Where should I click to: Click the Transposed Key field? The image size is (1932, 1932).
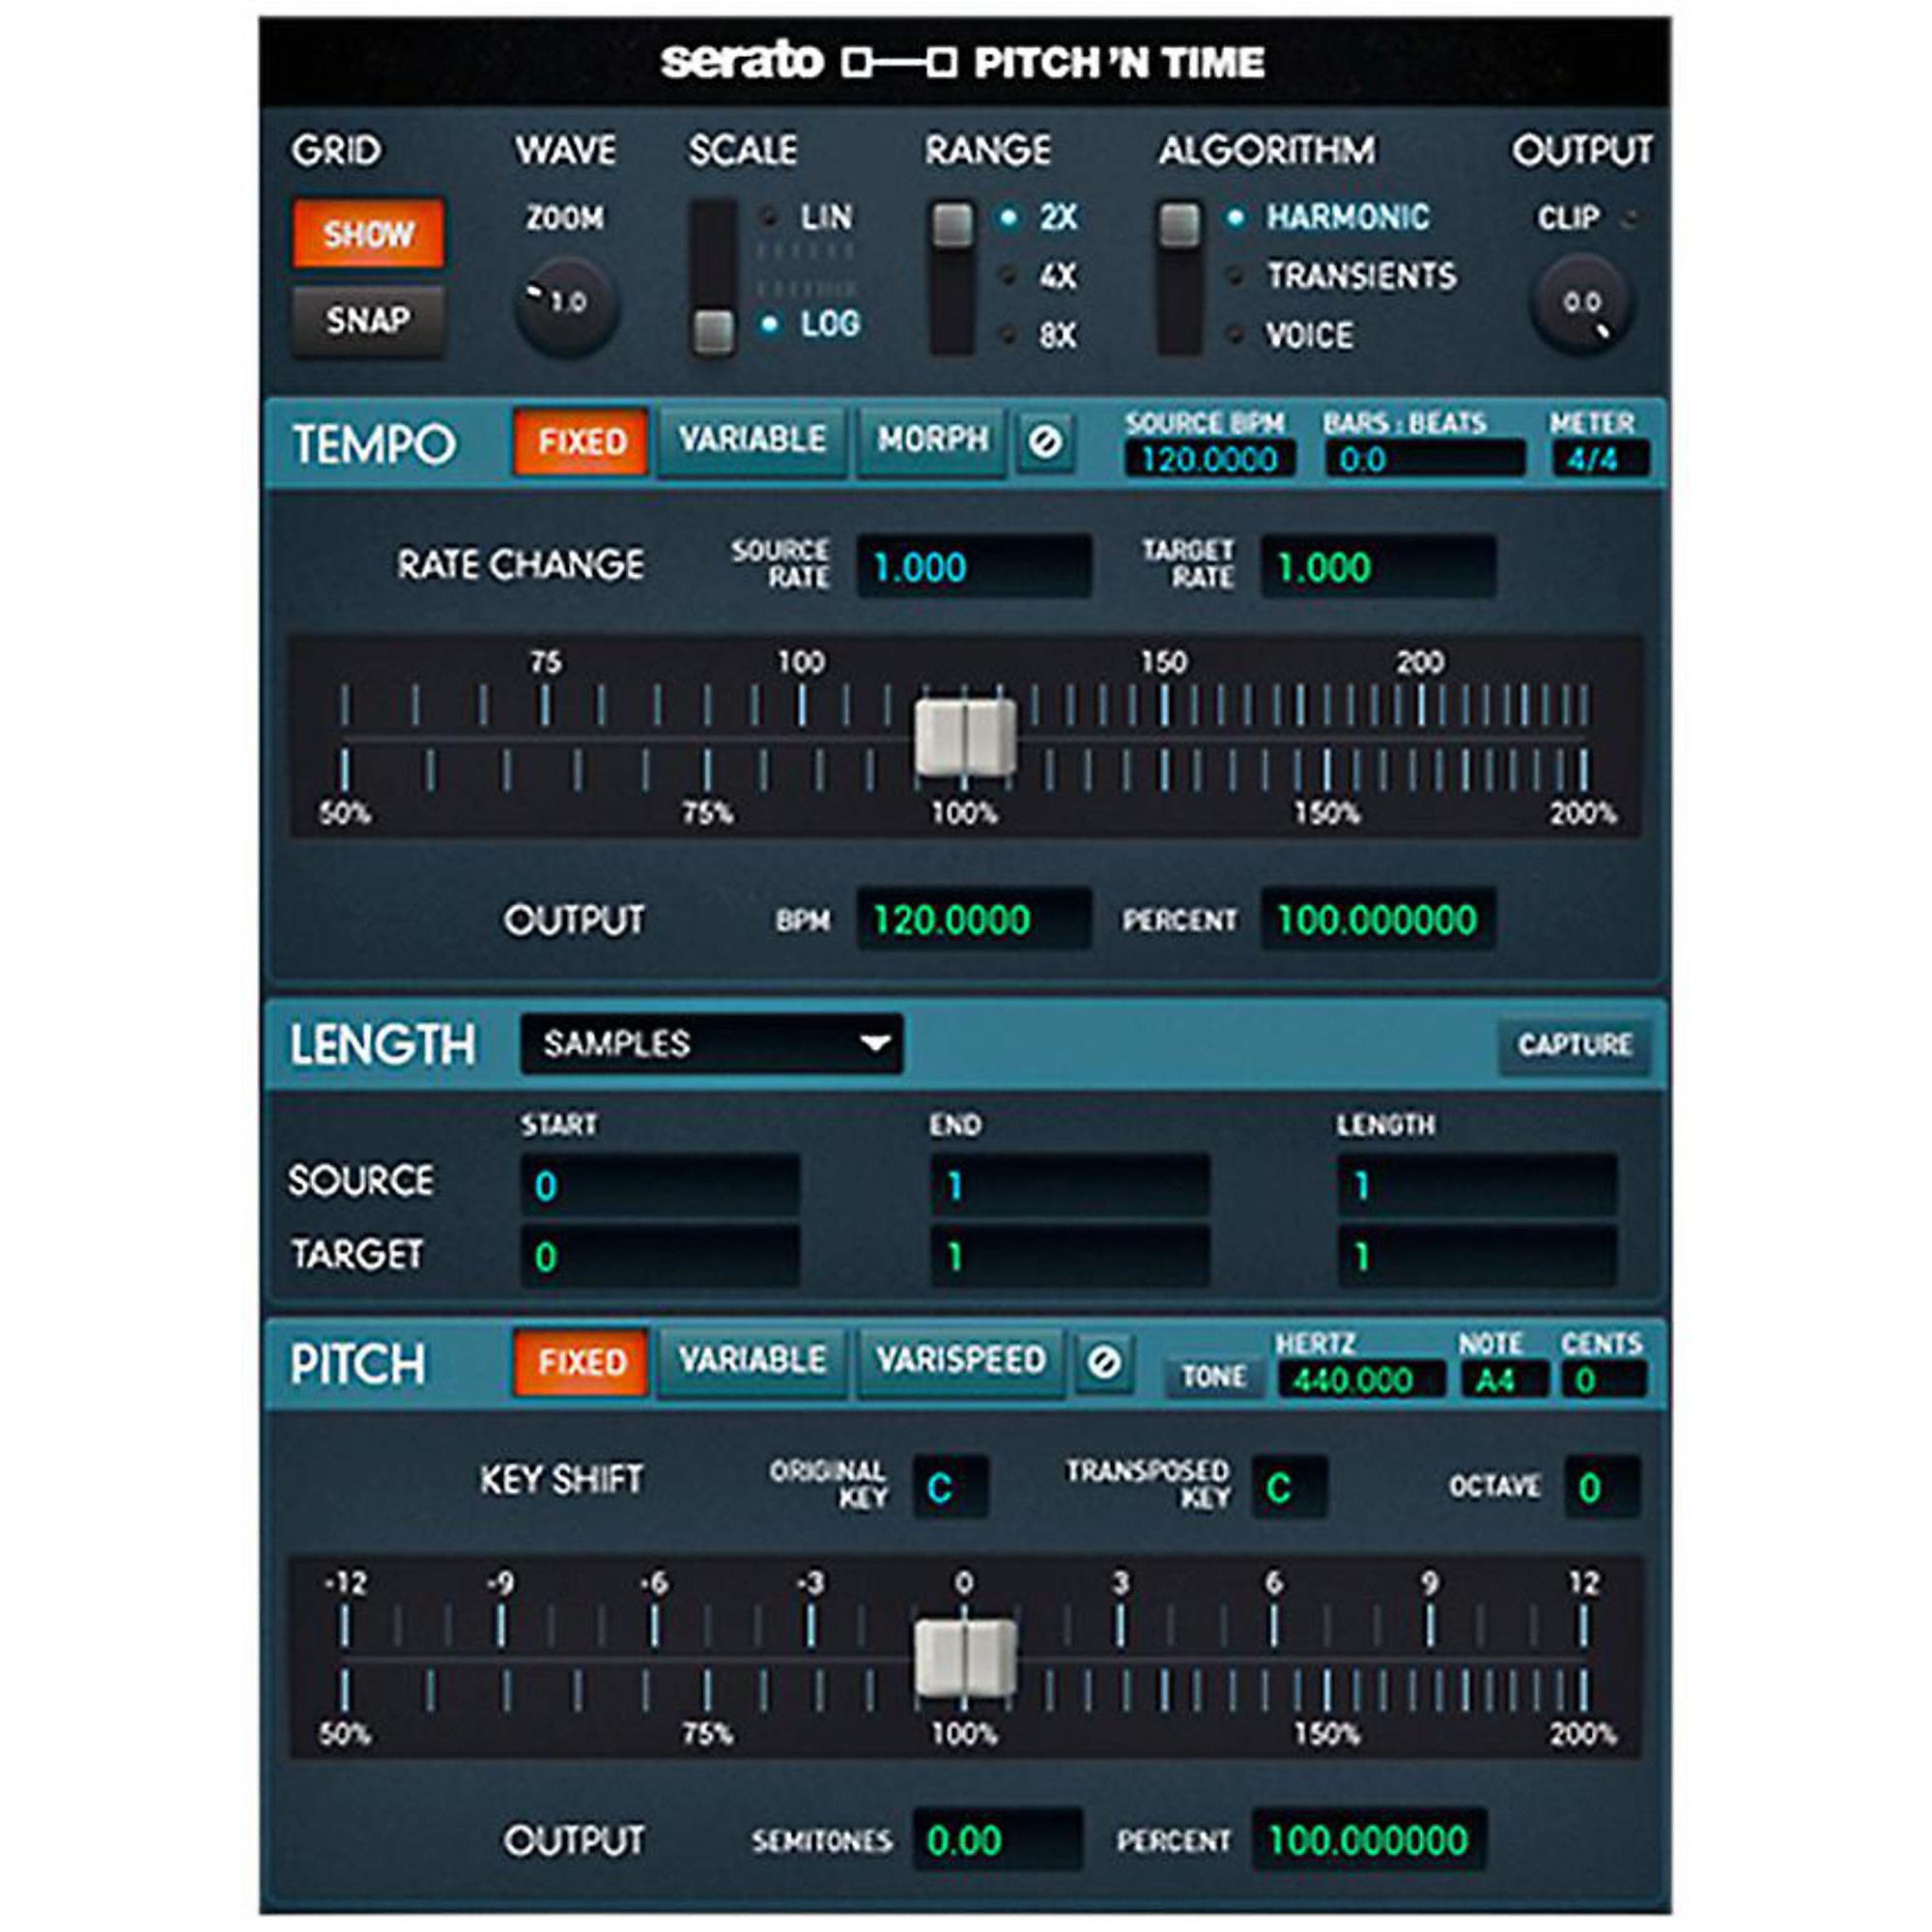(x=1289, y=1487)
